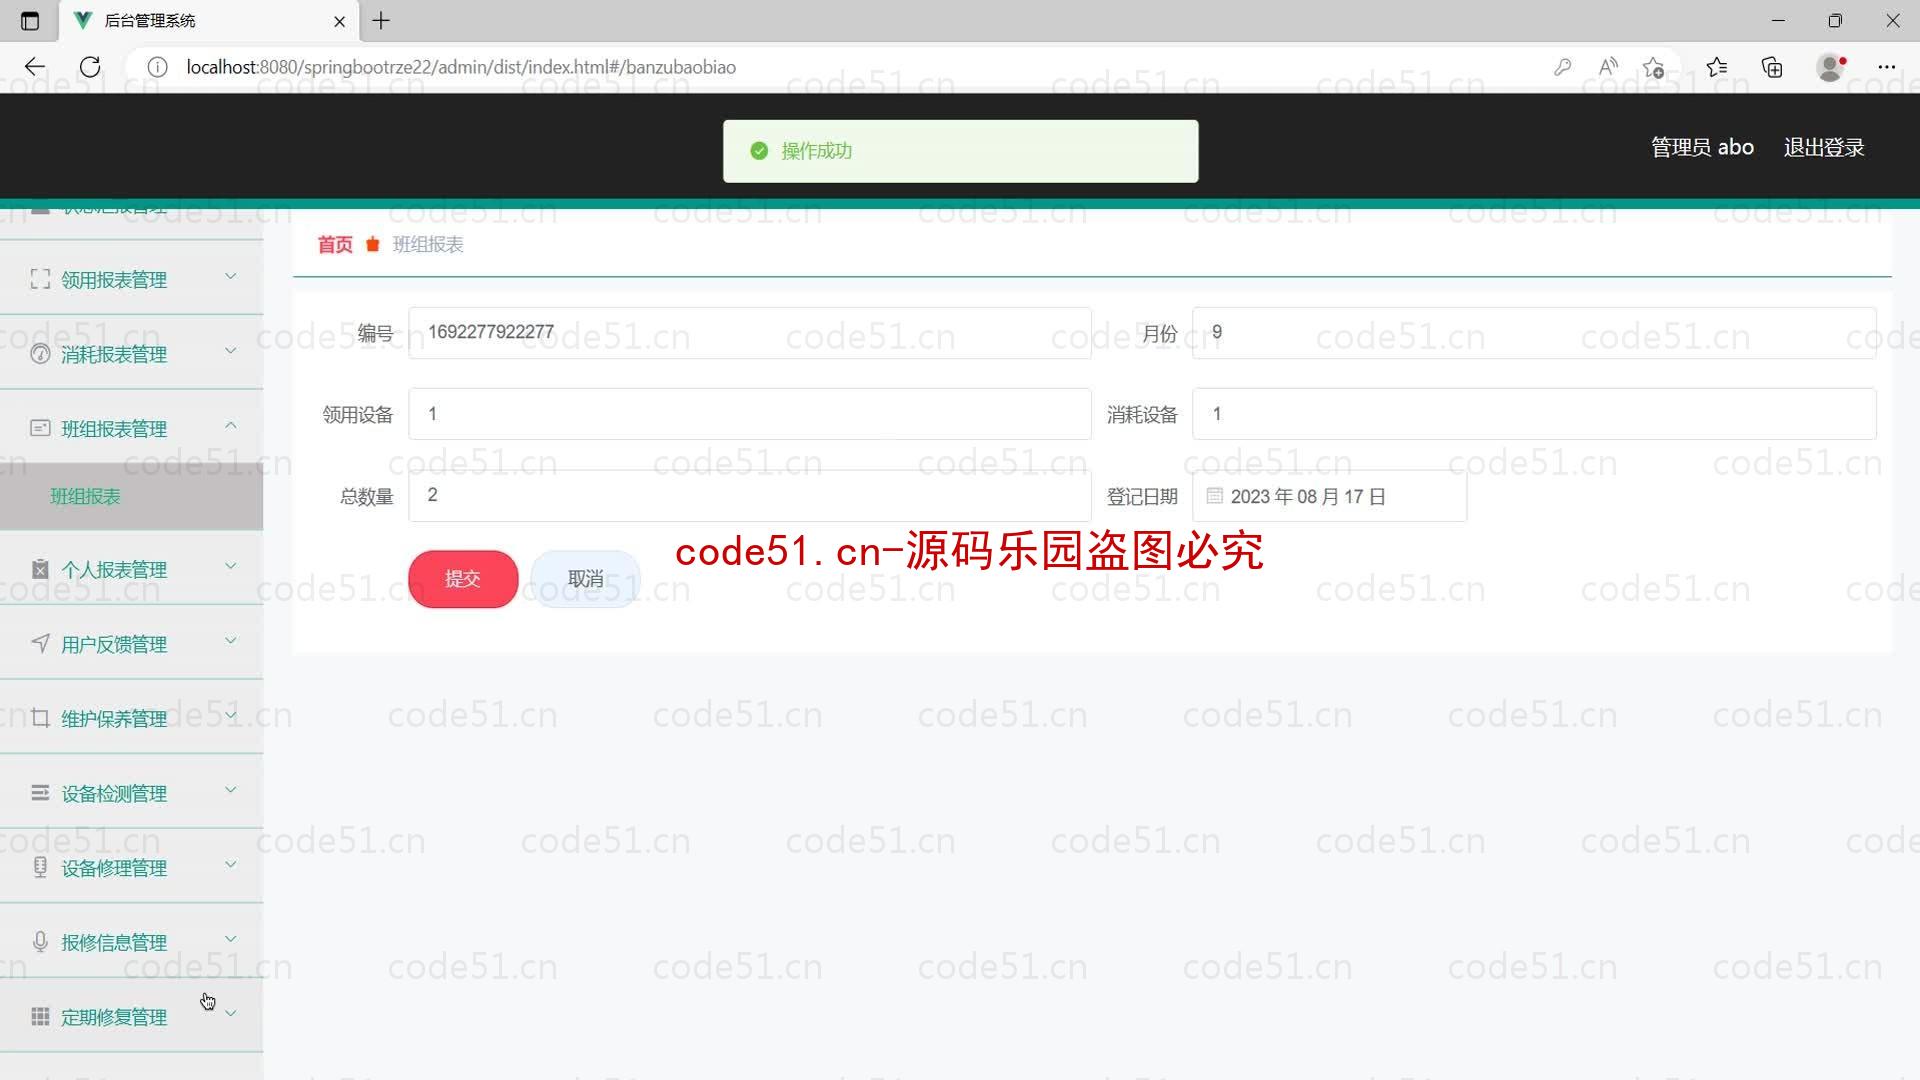Open a new browser tab

click(x=381, y=20)
